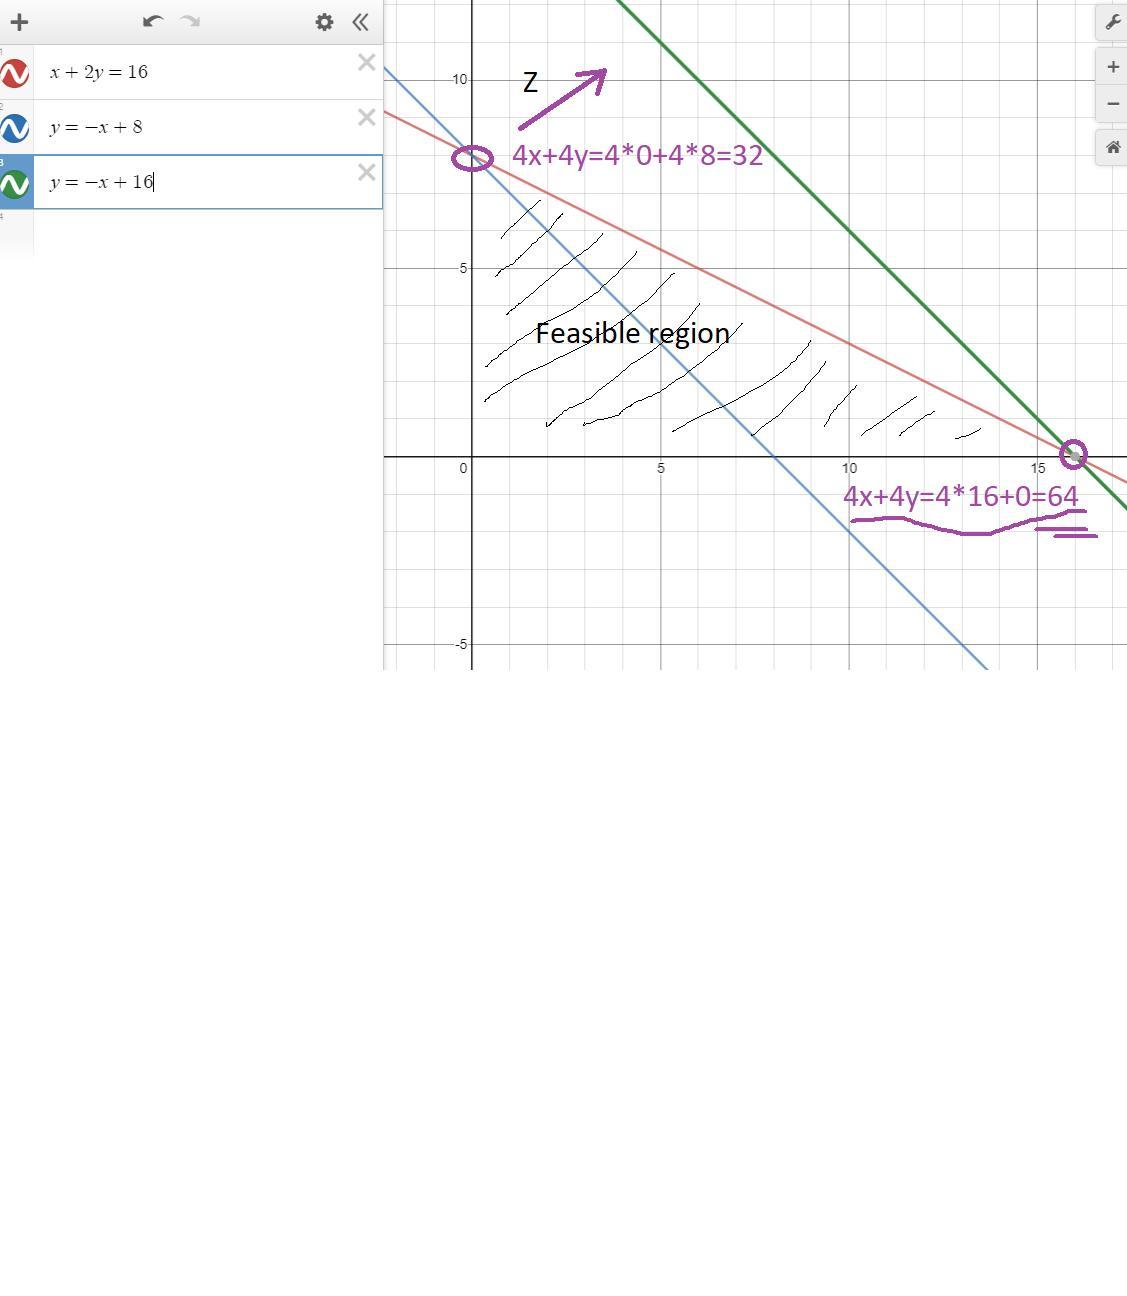Zoom out on the graph
The width and height of the screenshot is (1127, 1296).
[1112, 103]
